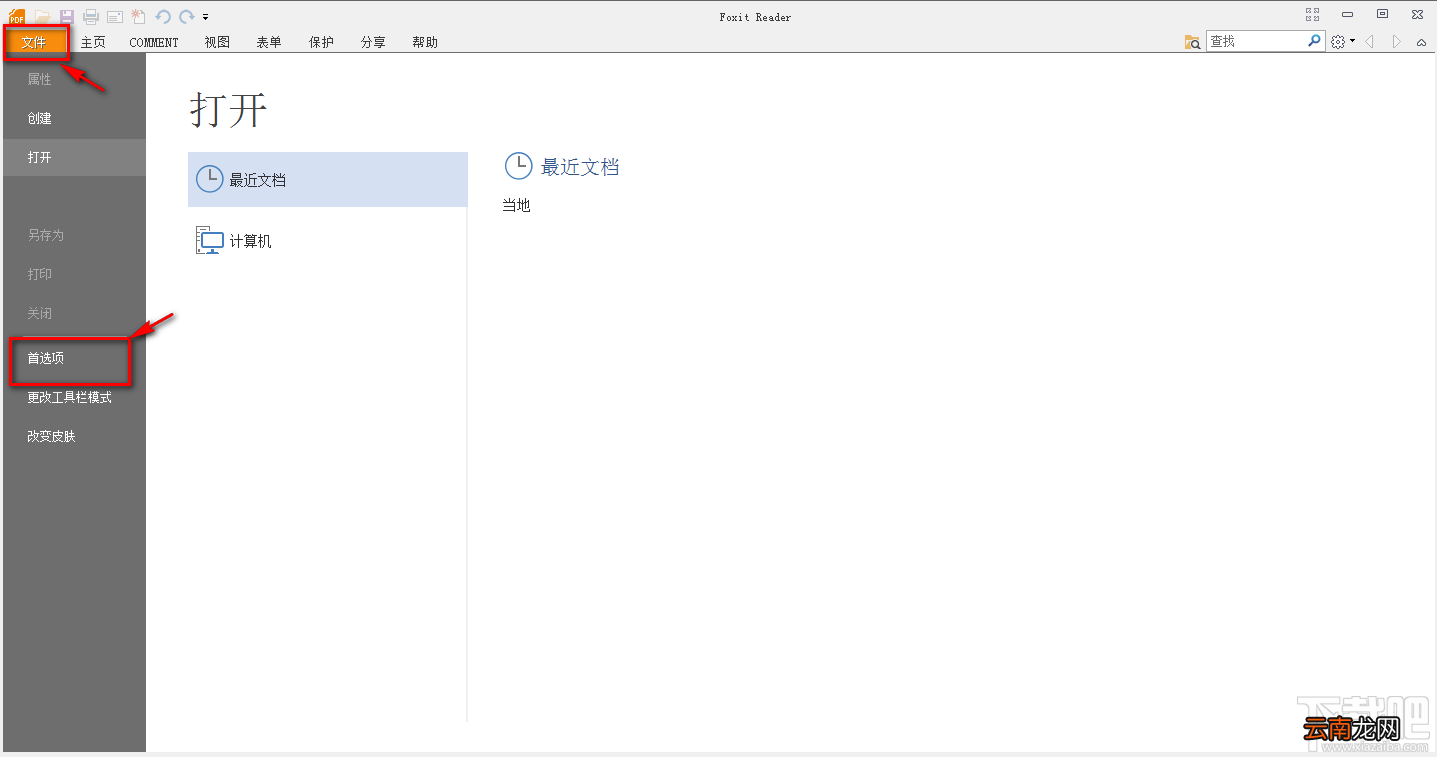
Task: Click the magnifier icon in search box
Action: tap(1314, 41)
